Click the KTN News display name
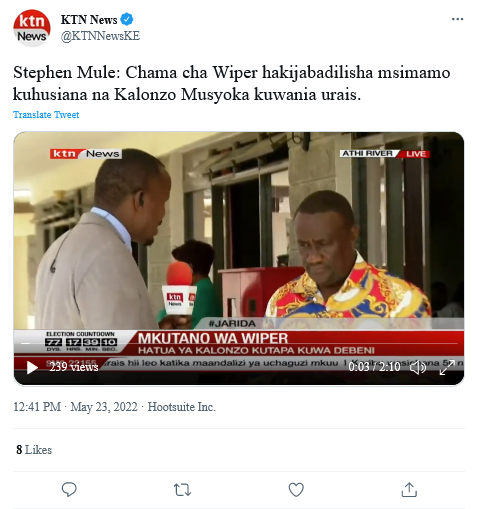 pos(89,20)
